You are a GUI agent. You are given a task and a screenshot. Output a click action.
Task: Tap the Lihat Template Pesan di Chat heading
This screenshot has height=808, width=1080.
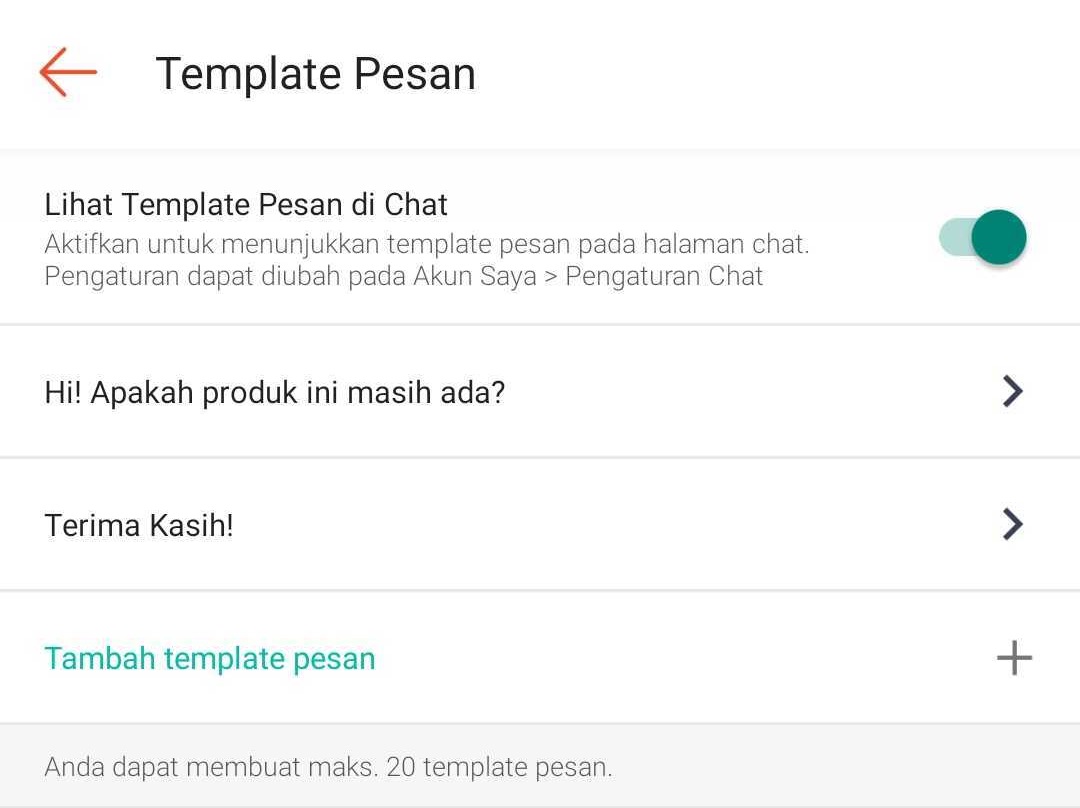click(x=245, y=204)
